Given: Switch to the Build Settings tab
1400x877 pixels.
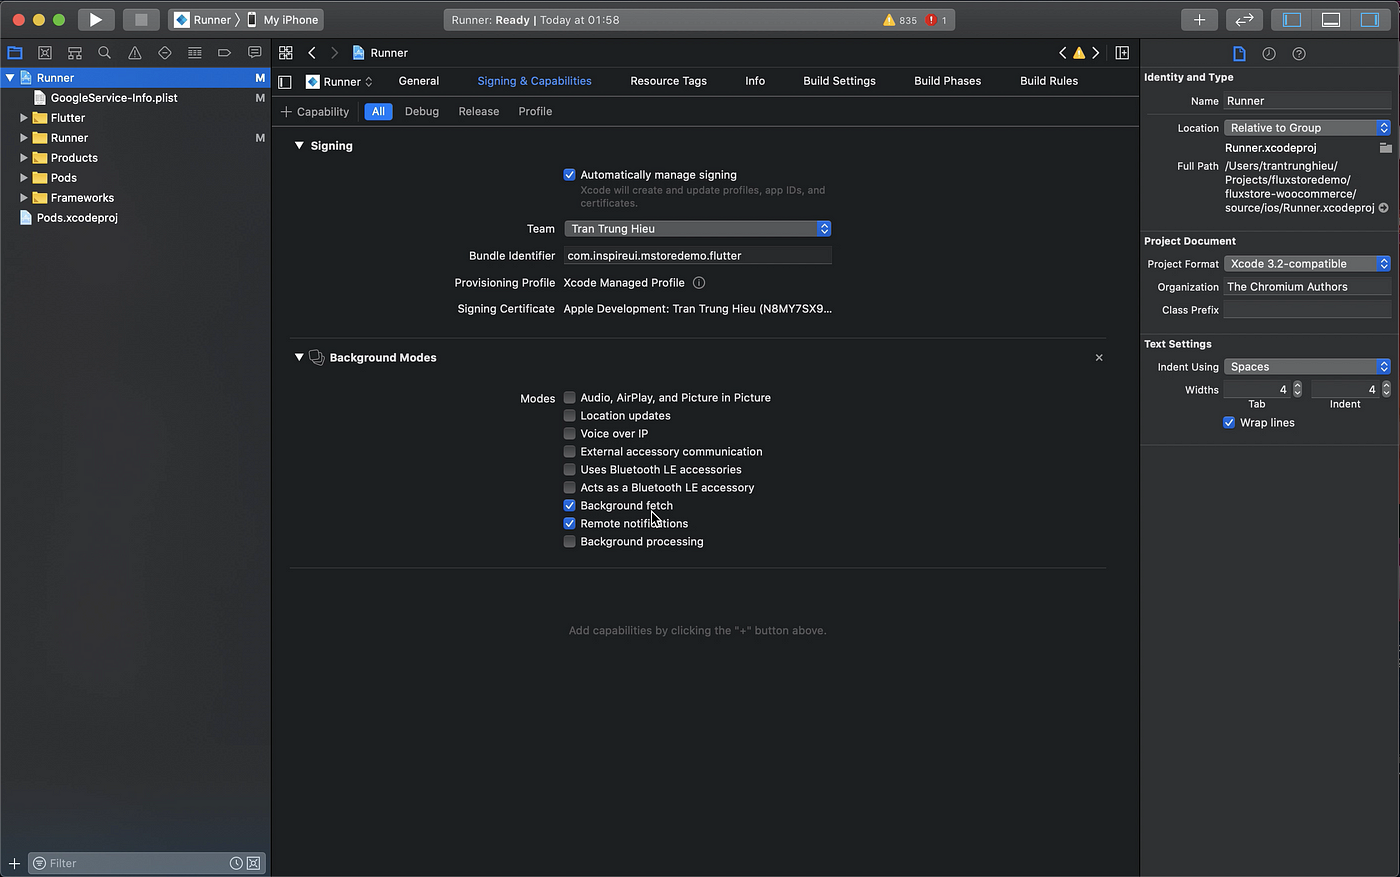Looking at the screenshot, I should tap(839, 81).
